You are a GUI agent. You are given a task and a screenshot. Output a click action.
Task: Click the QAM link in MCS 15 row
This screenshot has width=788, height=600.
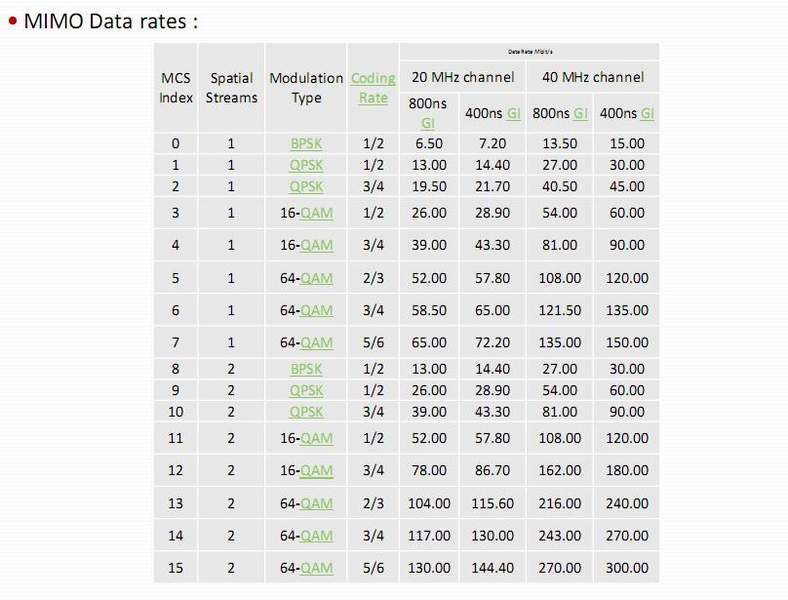coord(316,568)
